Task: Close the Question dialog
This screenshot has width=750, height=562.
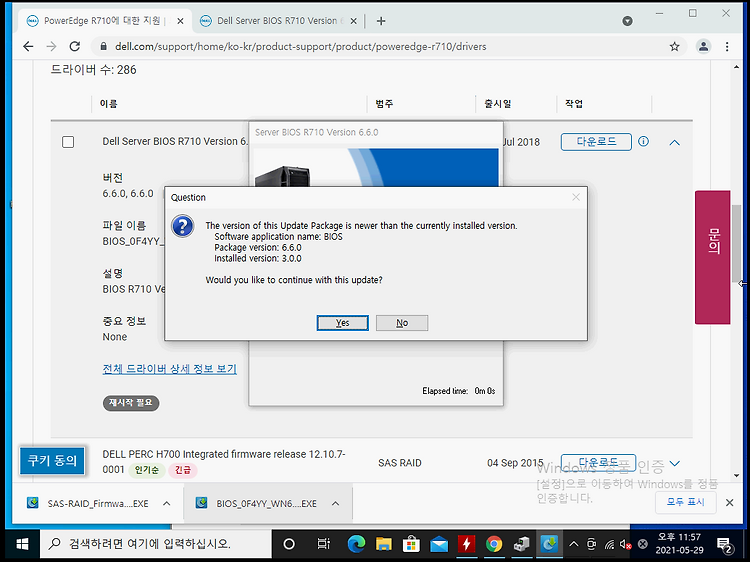Action: pyautogui.click(x=576, y=197)
